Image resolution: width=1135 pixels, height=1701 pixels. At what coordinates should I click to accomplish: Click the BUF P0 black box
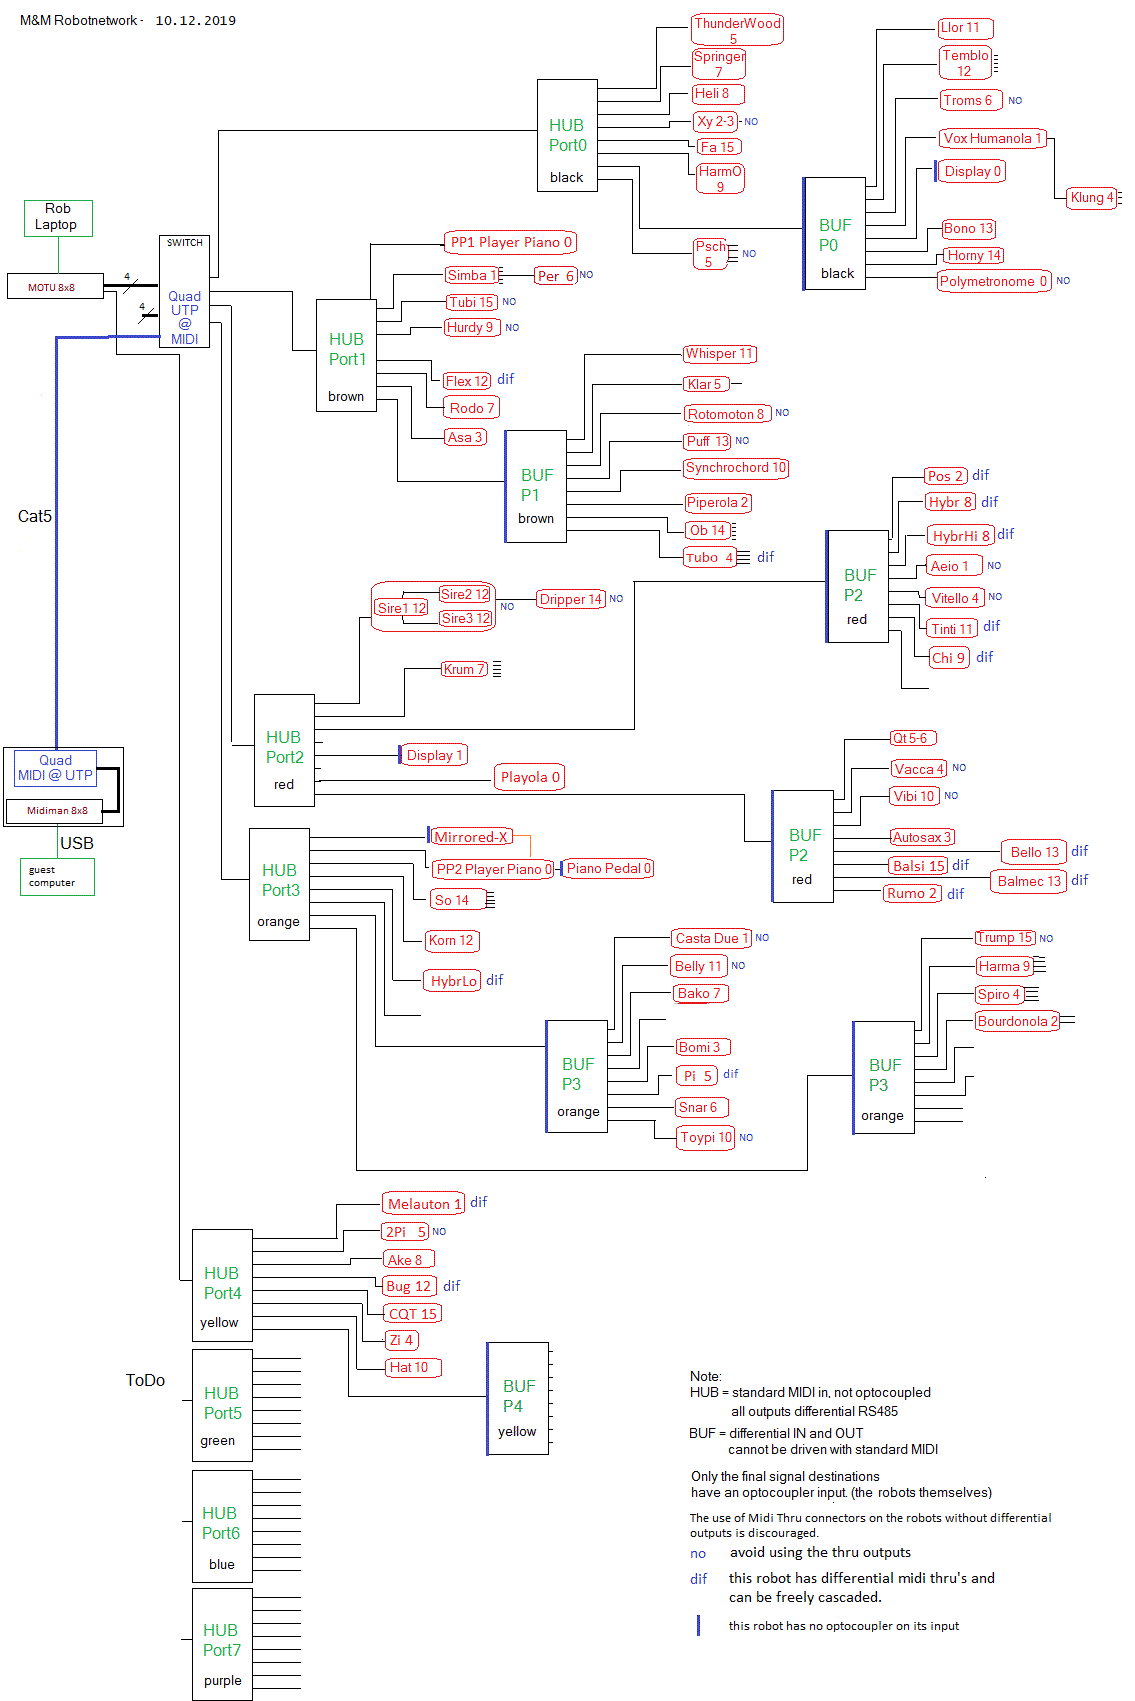coord(834,234)
